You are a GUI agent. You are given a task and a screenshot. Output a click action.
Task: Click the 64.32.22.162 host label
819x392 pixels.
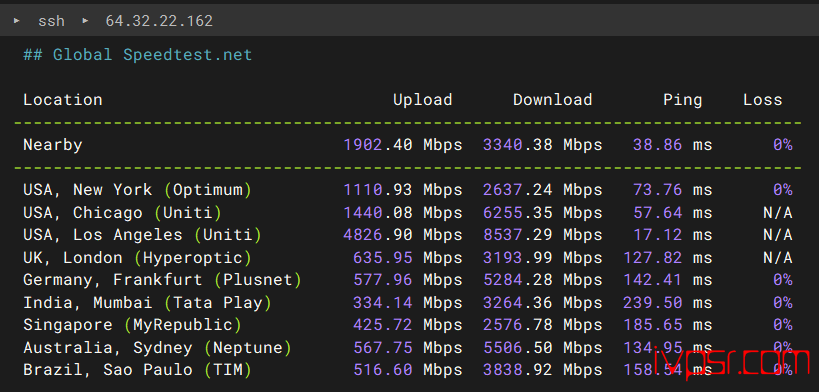(x=159, y=21)
